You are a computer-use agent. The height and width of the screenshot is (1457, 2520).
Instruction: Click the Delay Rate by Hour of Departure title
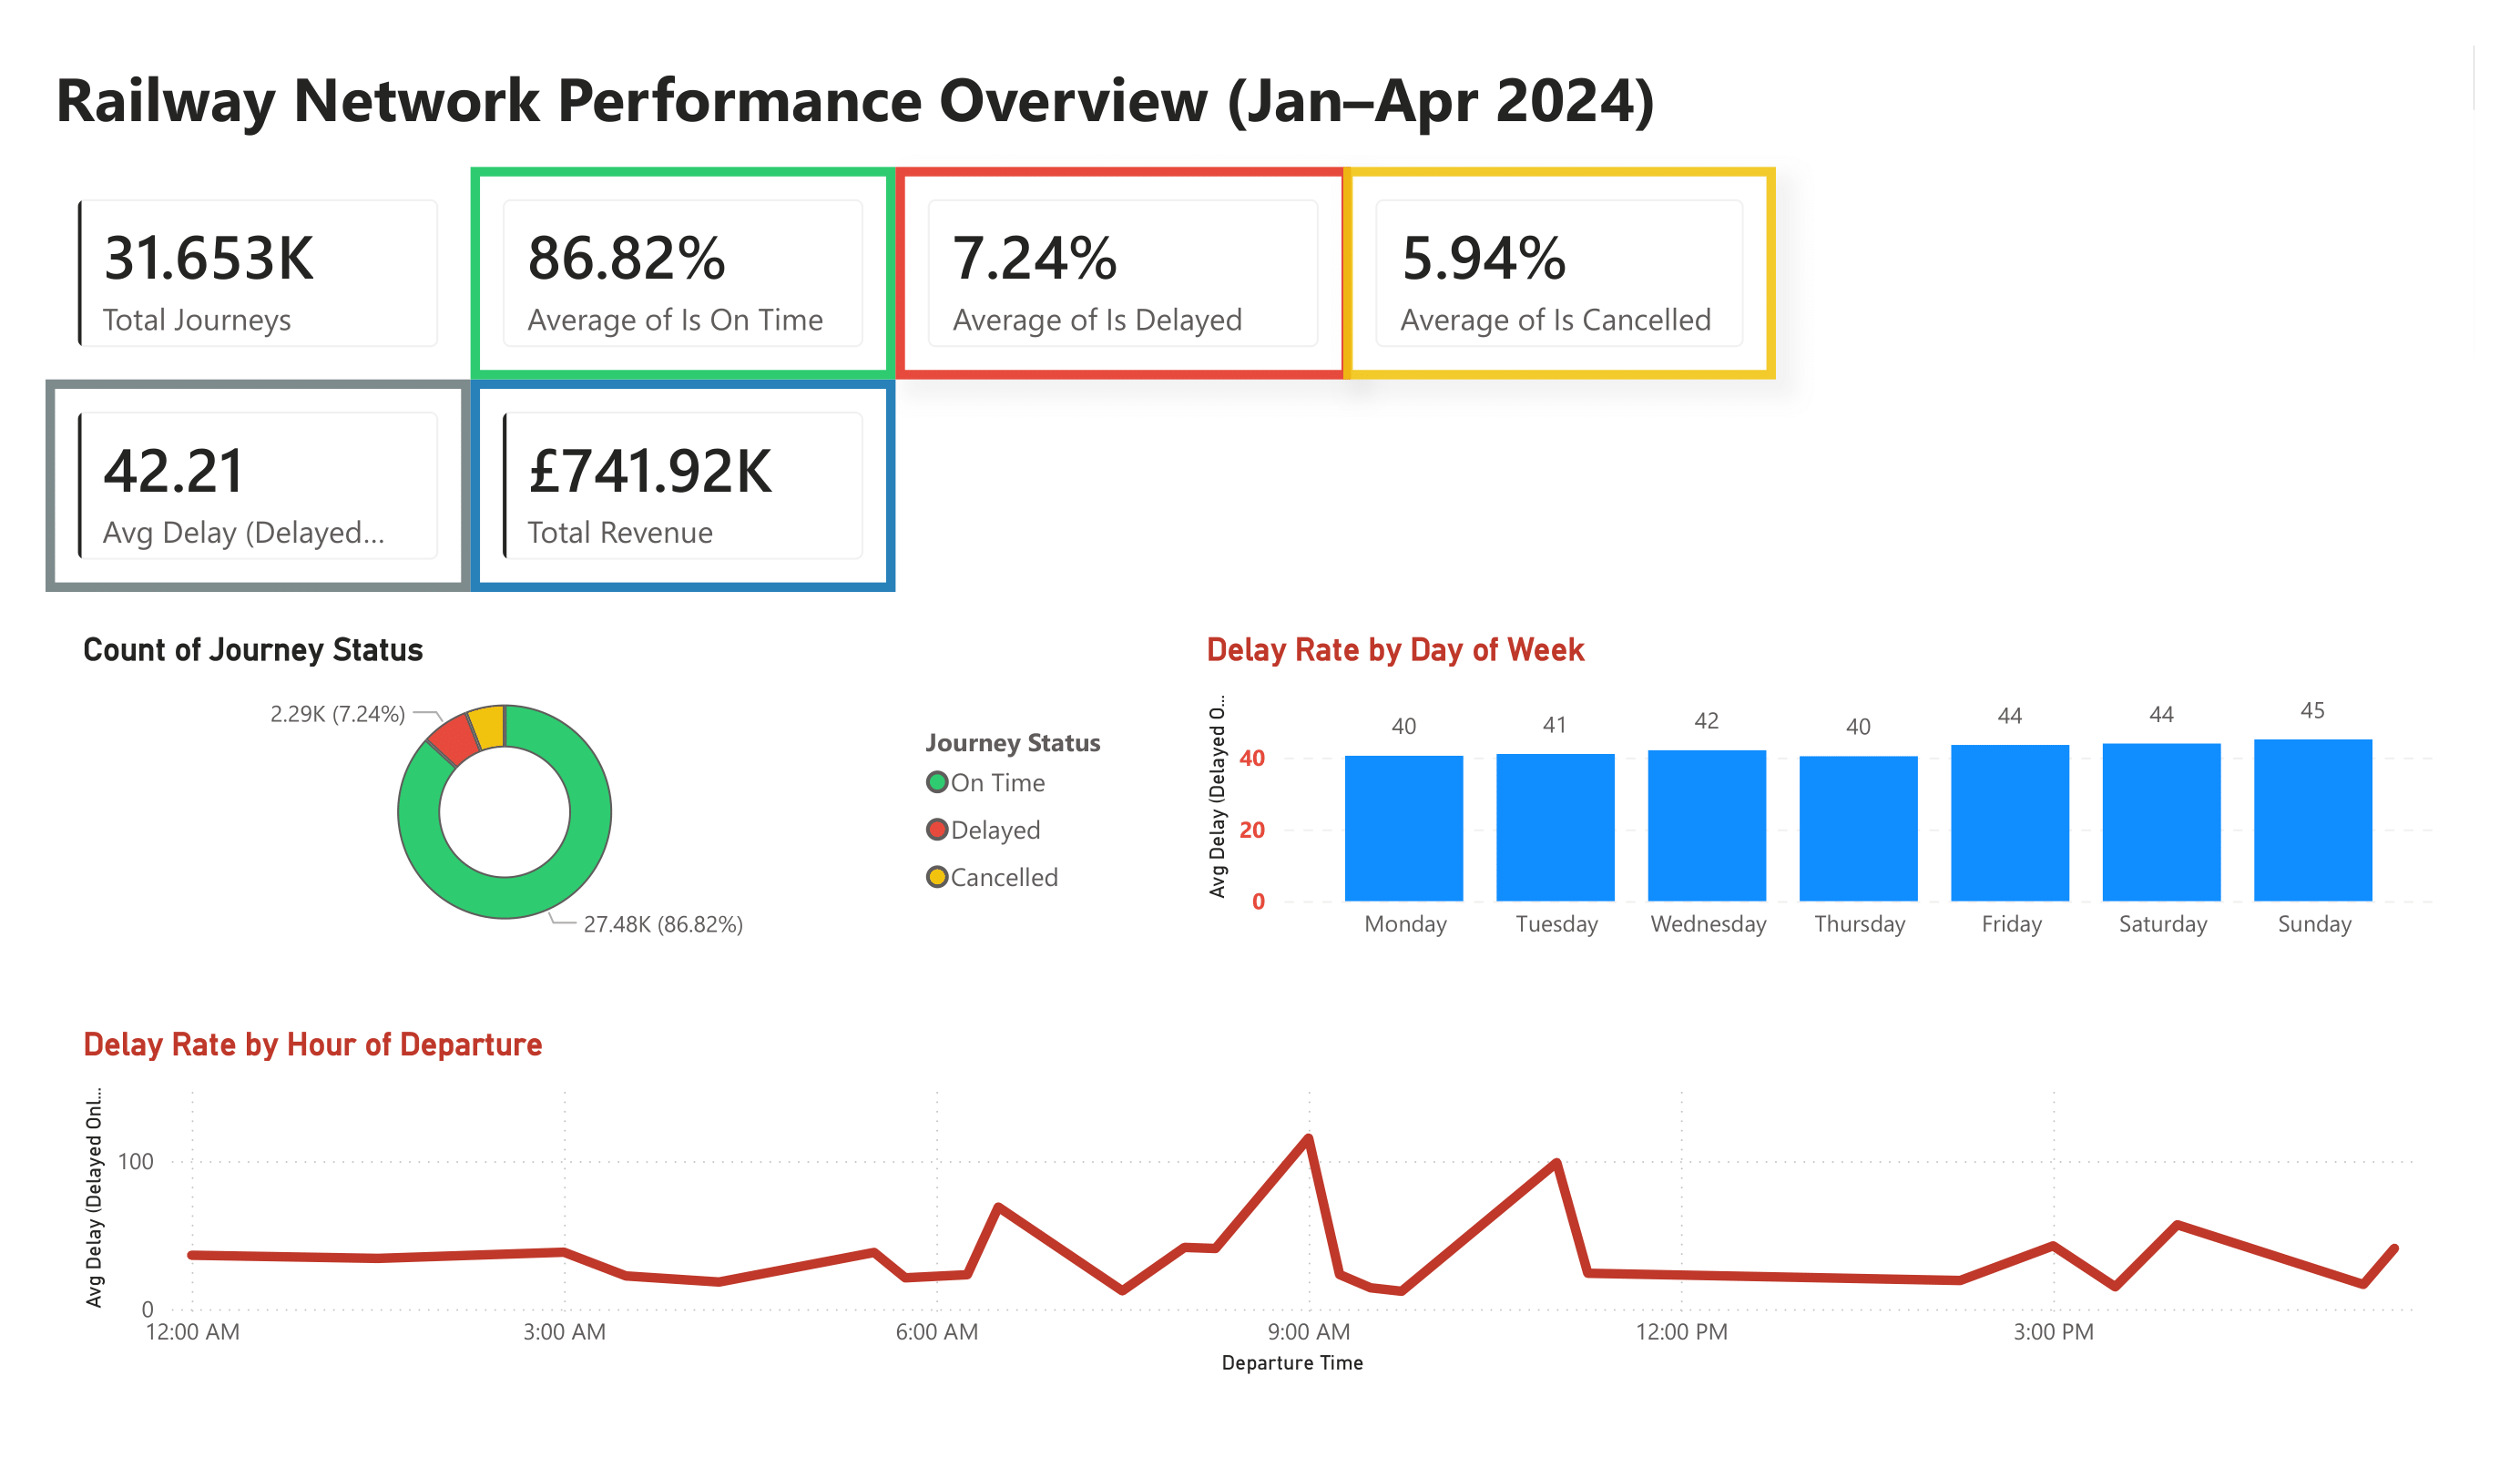pos(312,1044)
